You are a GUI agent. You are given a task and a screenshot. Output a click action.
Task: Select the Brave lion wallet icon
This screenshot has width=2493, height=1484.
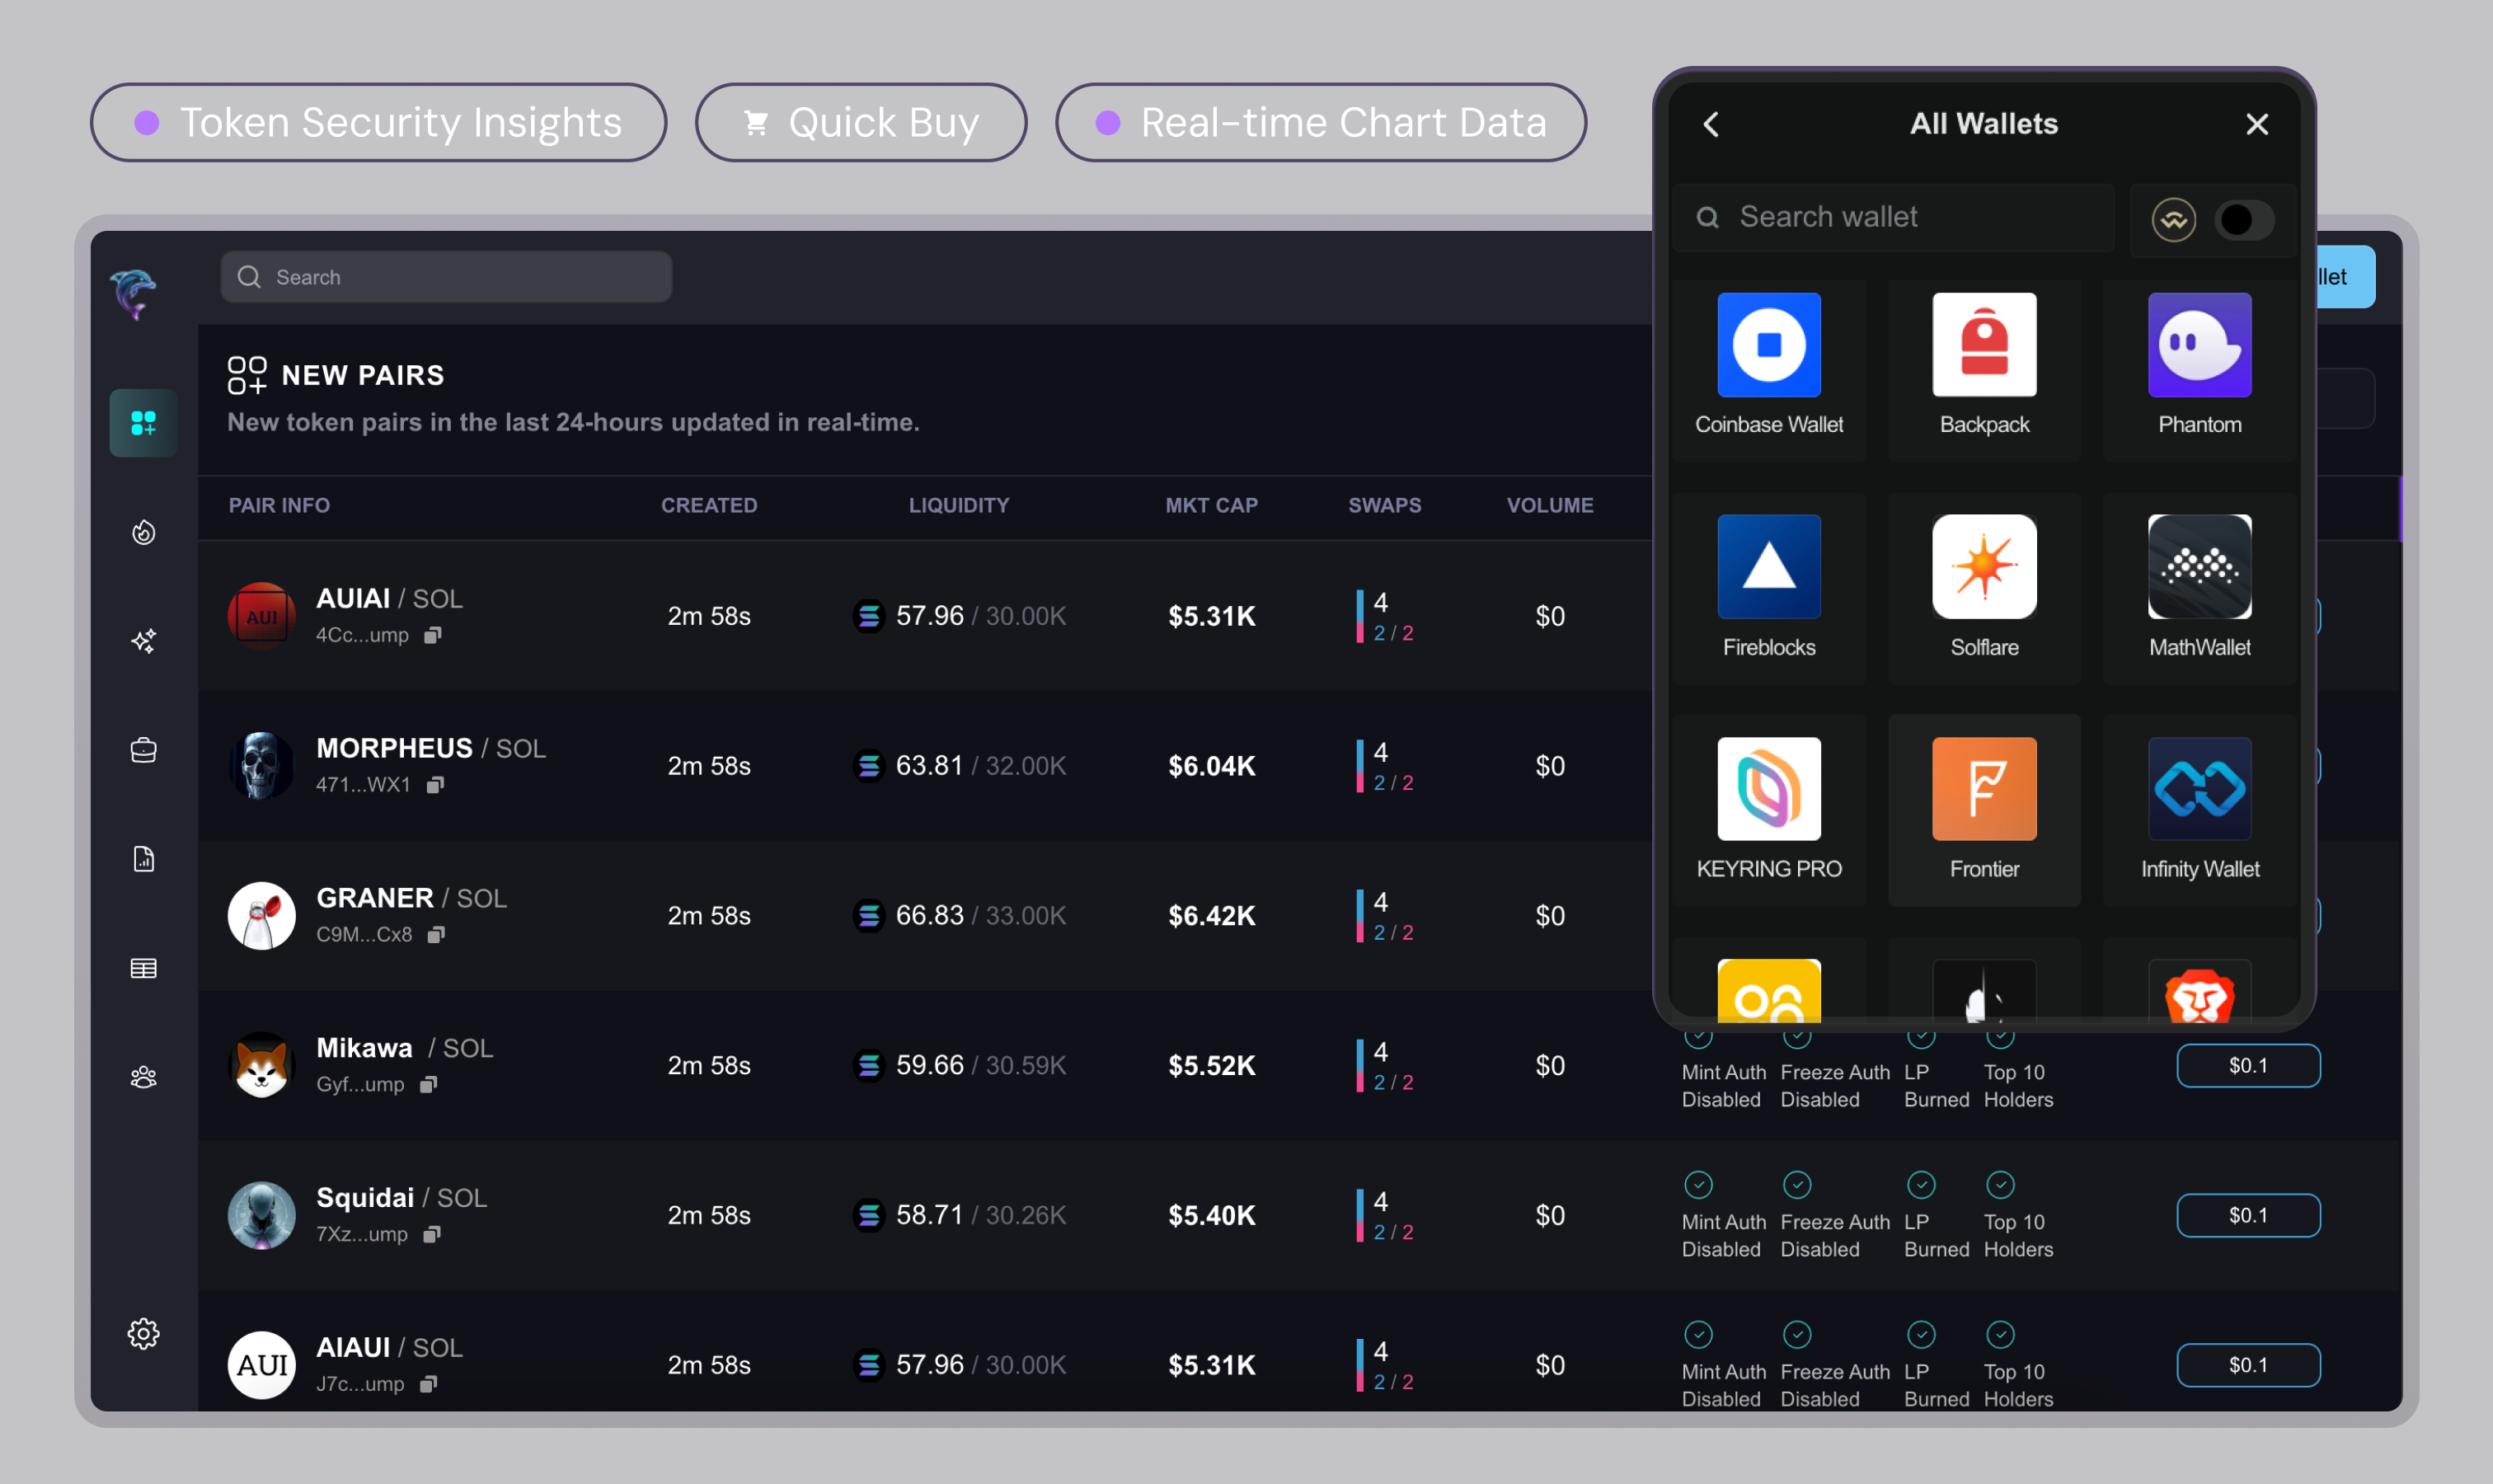click(2199, 991)
